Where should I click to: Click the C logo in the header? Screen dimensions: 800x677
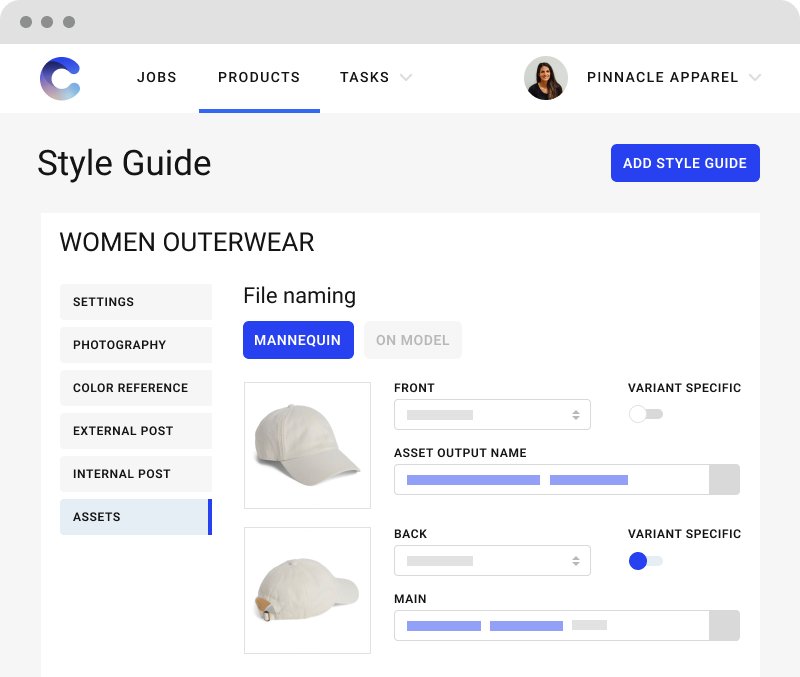59,78
